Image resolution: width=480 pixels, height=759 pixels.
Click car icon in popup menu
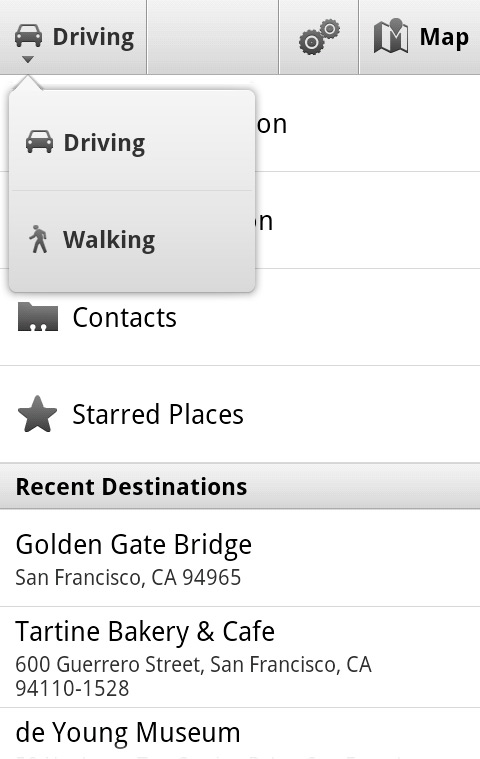pyautogui.click(x=39, y=142)
